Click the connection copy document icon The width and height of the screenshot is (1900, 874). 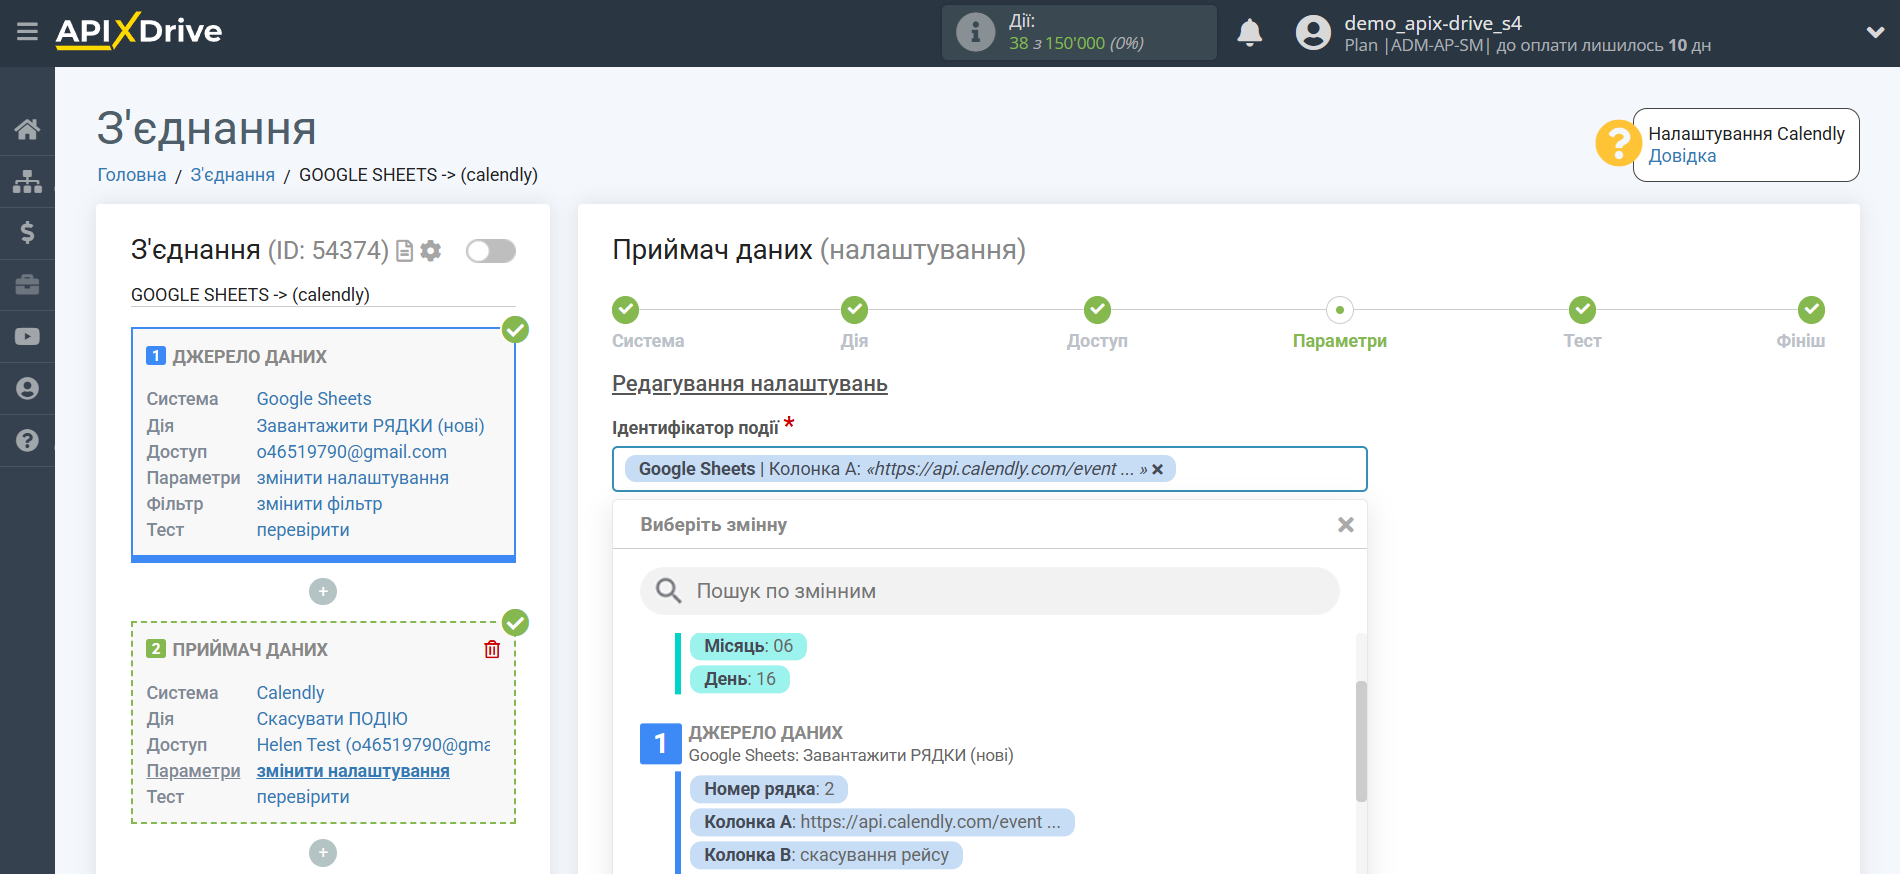pos(404,251)
